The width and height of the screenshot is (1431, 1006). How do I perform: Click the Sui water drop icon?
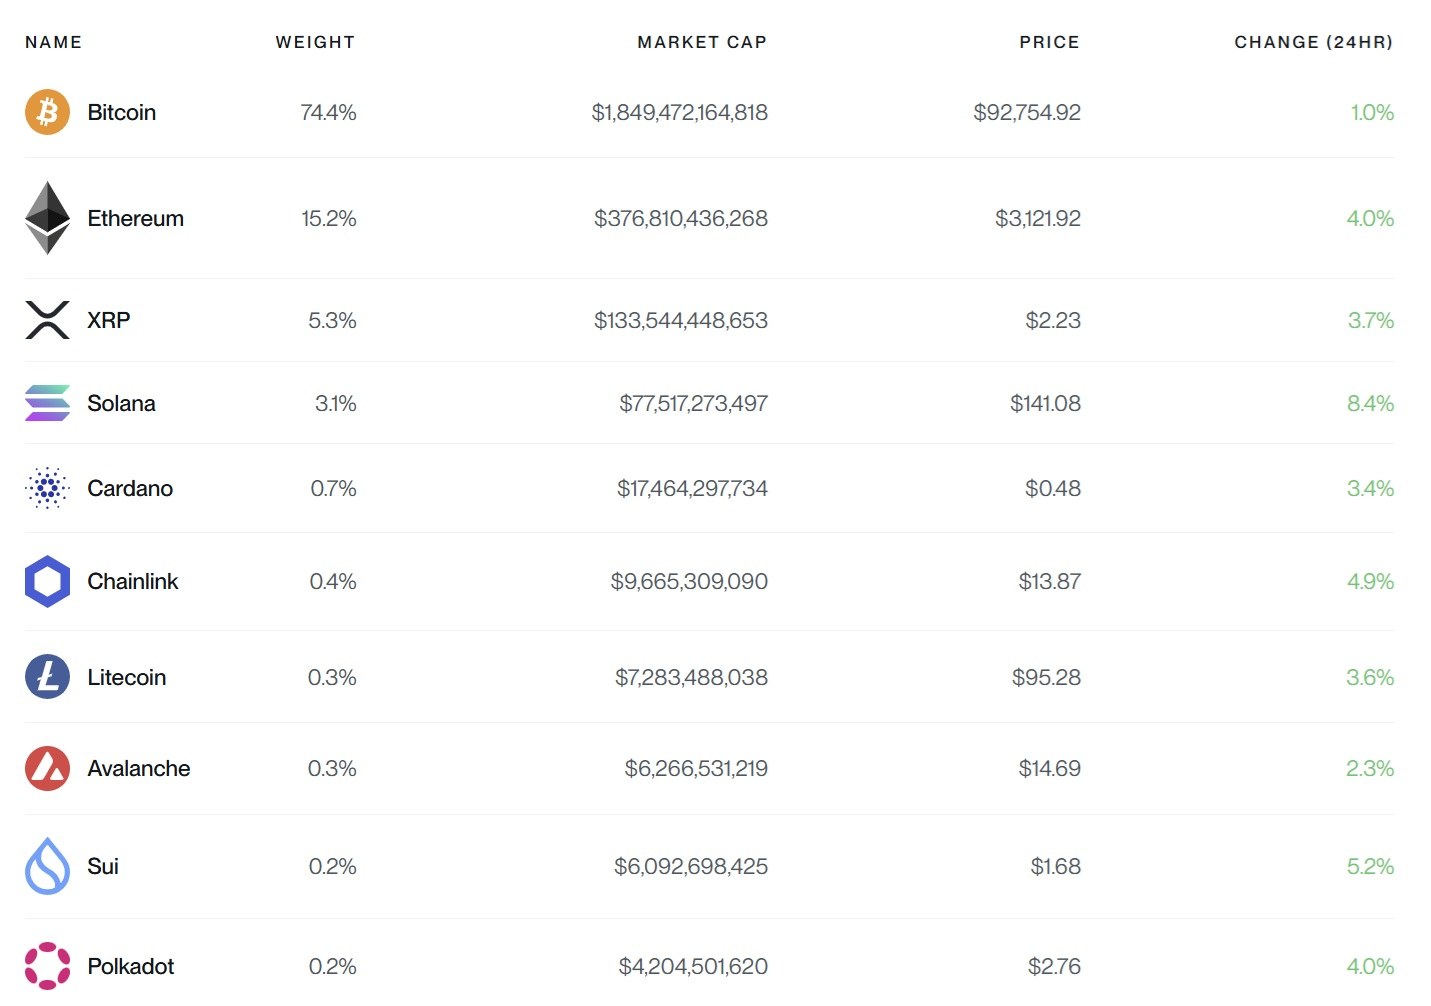click(x=46, y=866)
